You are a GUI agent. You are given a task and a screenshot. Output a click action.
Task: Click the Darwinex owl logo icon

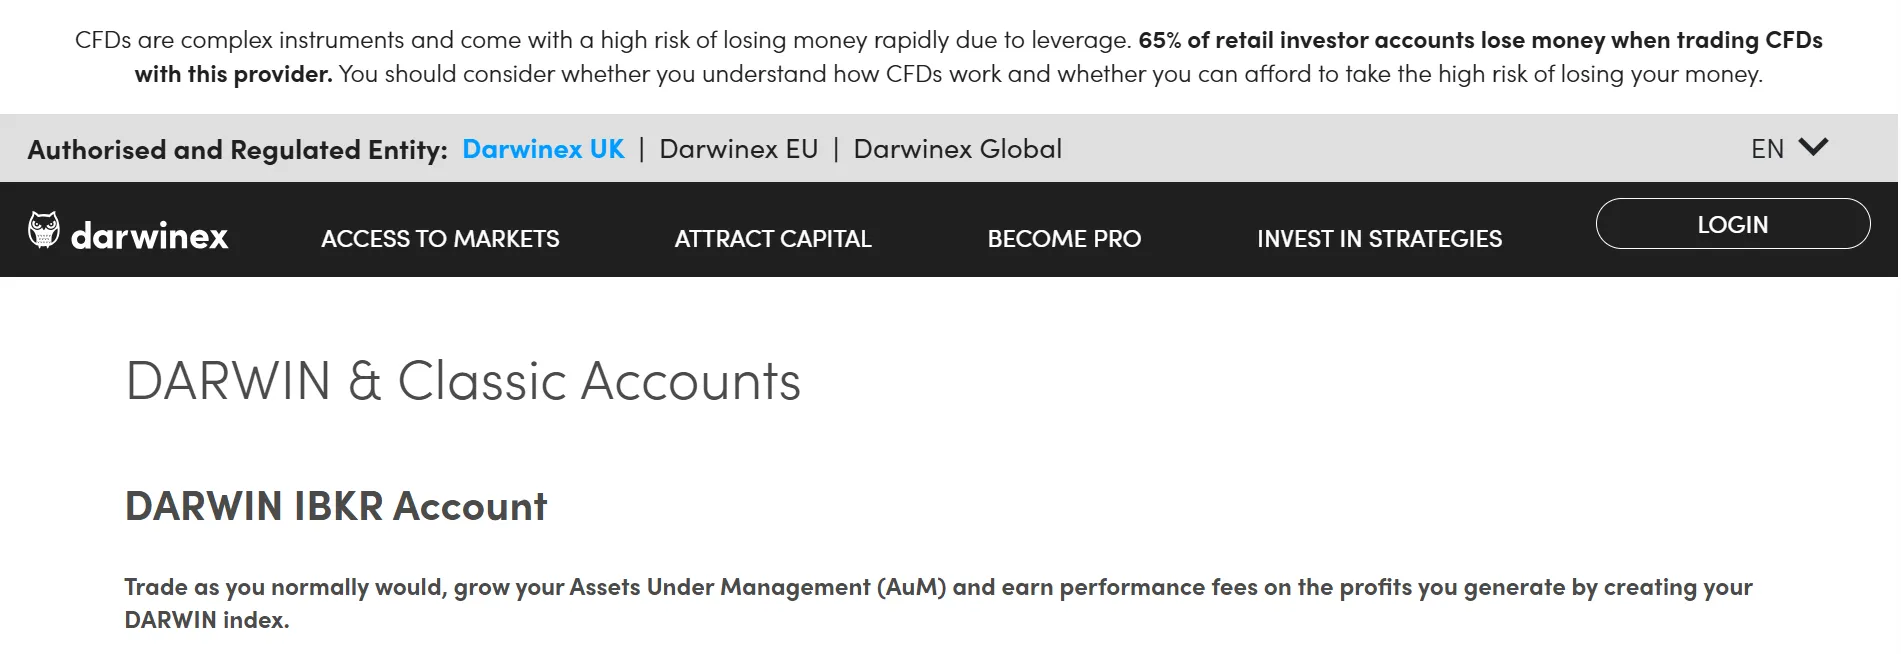pos(44,230)
